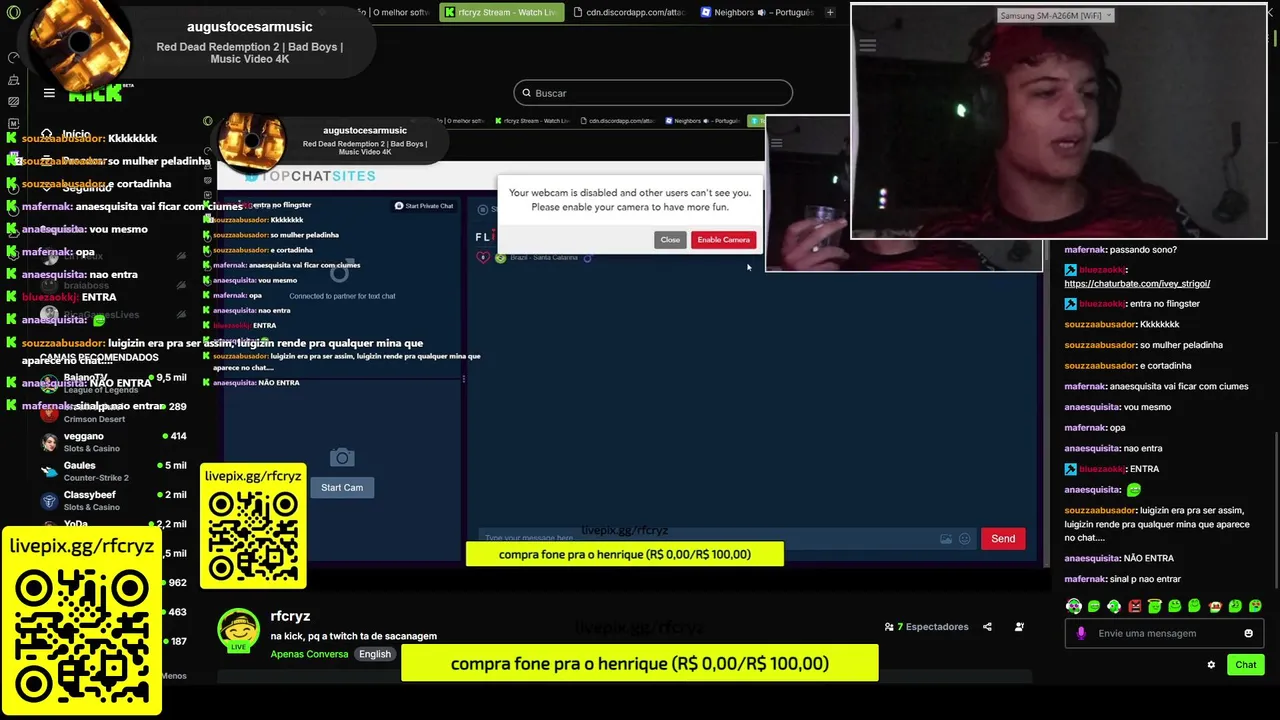Click the Enable Camera button
This screenshot has height=720, width=1280.
point(723,240)
